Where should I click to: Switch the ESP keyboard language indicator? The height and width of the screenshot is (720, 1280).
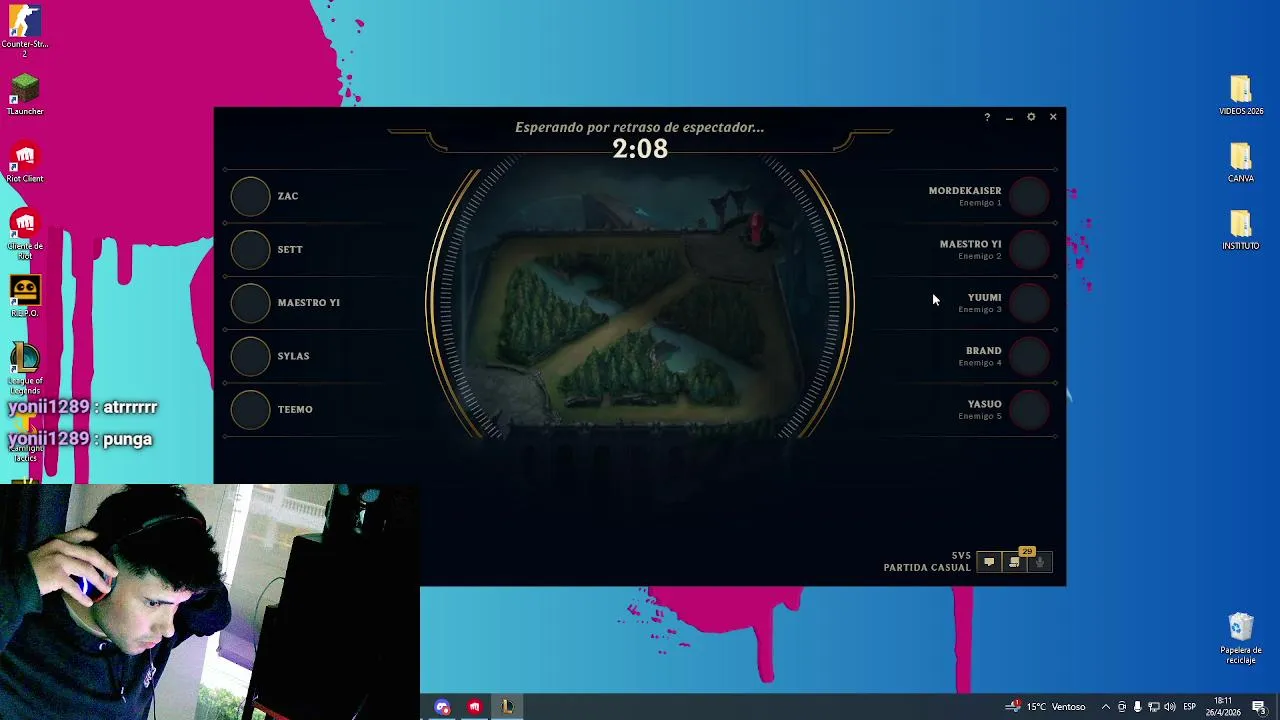(x=1189, y=707)
